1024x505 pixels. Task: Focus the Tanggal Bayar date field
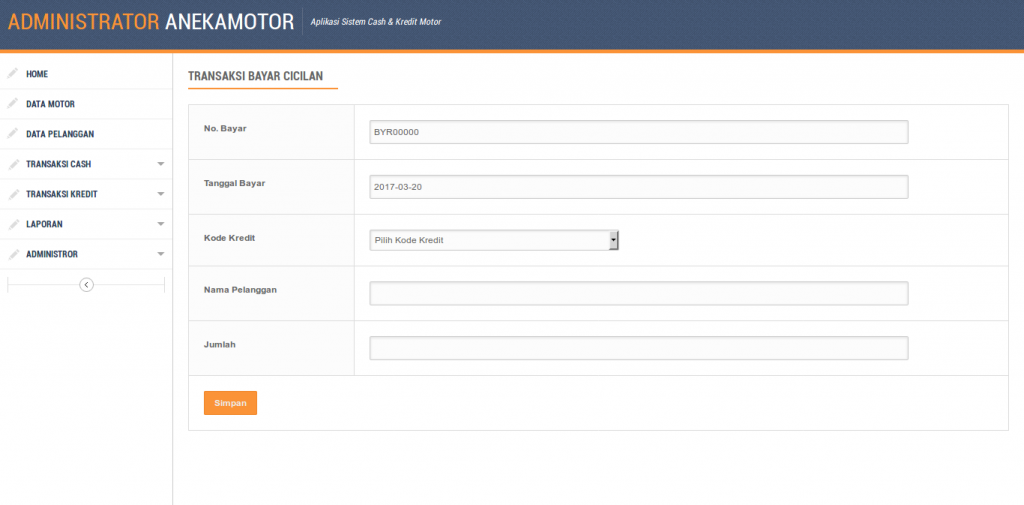click(639, 187)
